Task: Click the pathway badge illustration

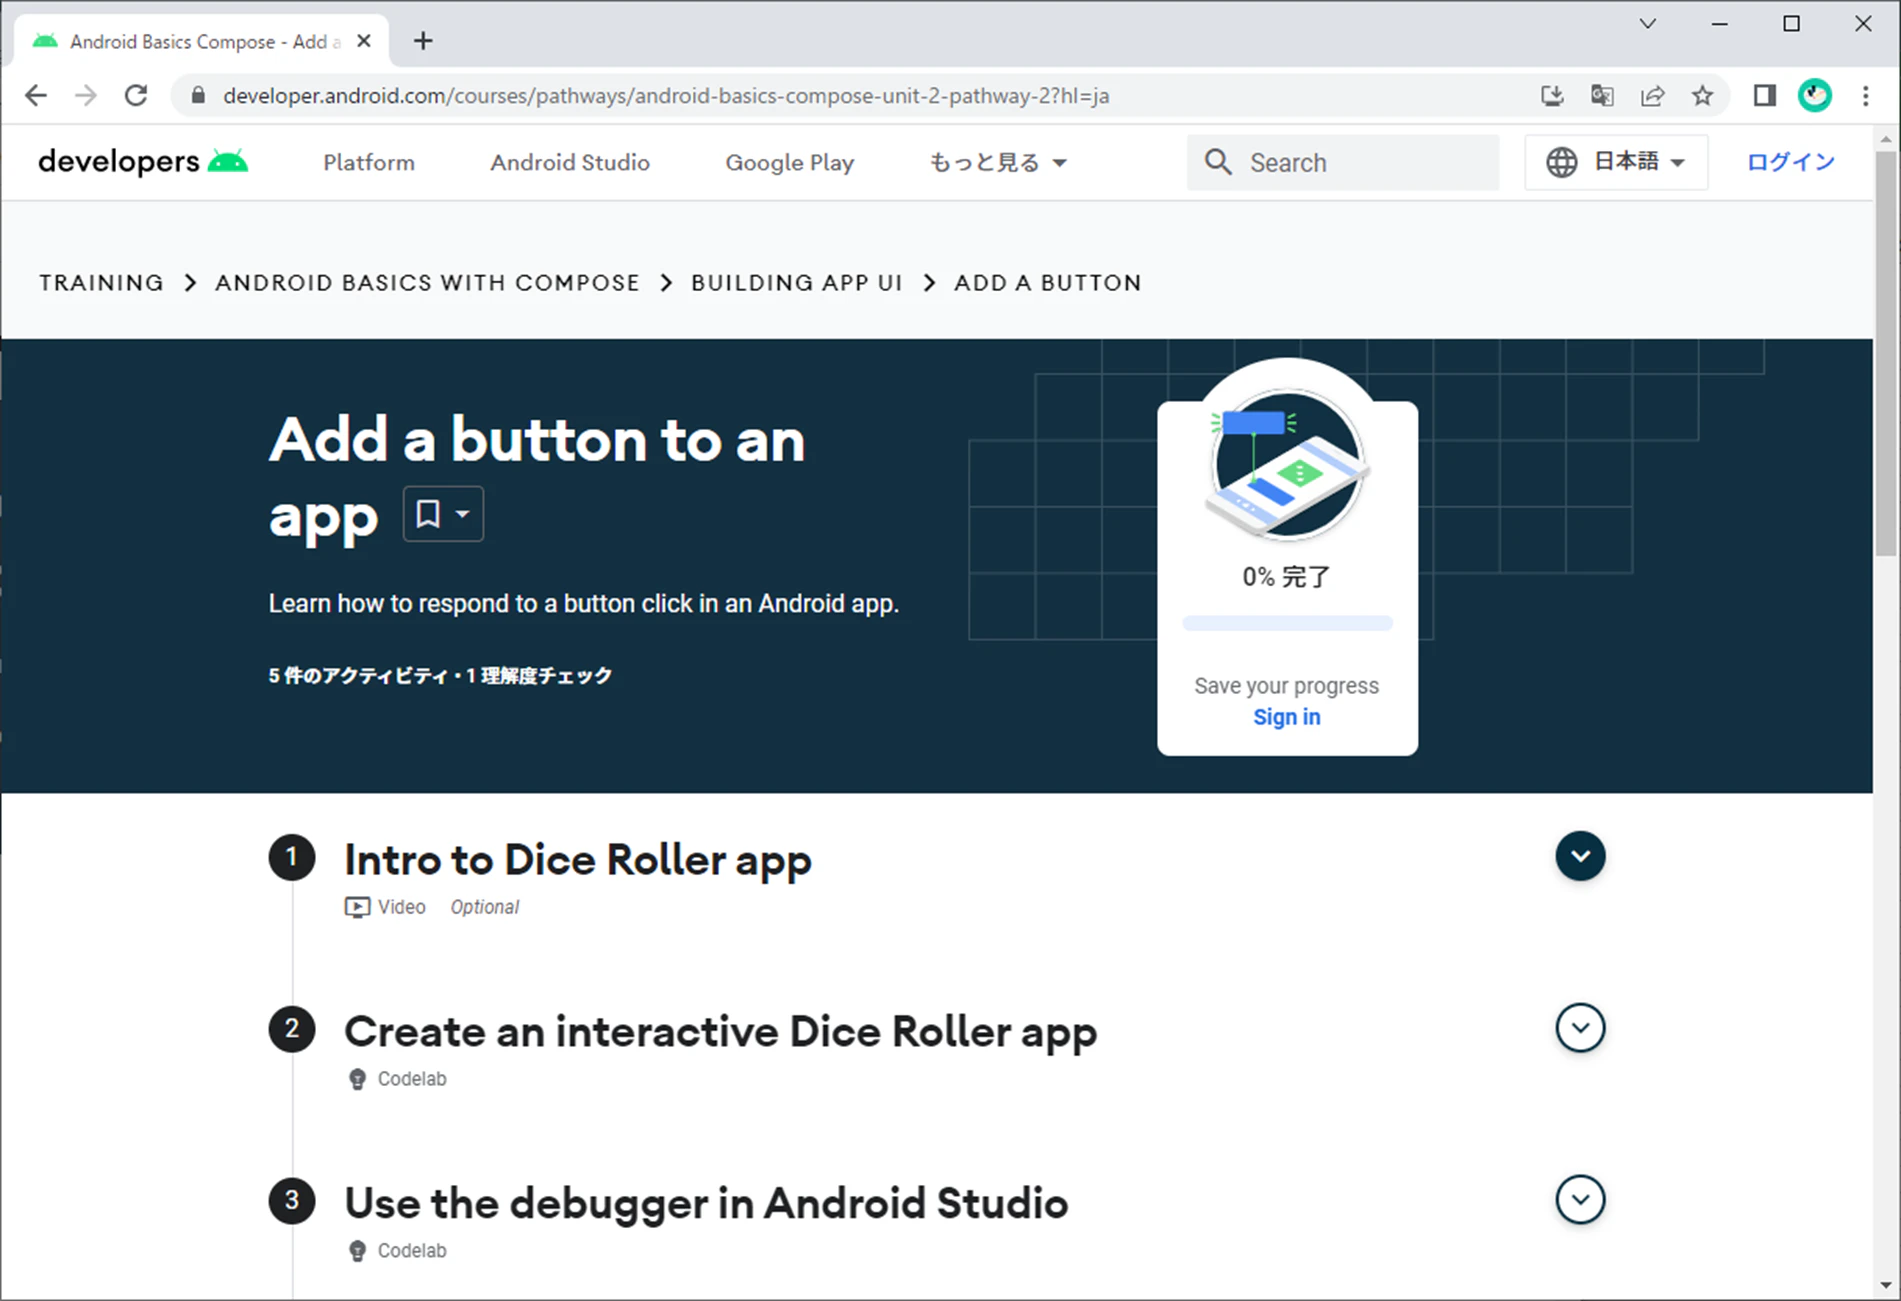Action: coord(1287,464)
